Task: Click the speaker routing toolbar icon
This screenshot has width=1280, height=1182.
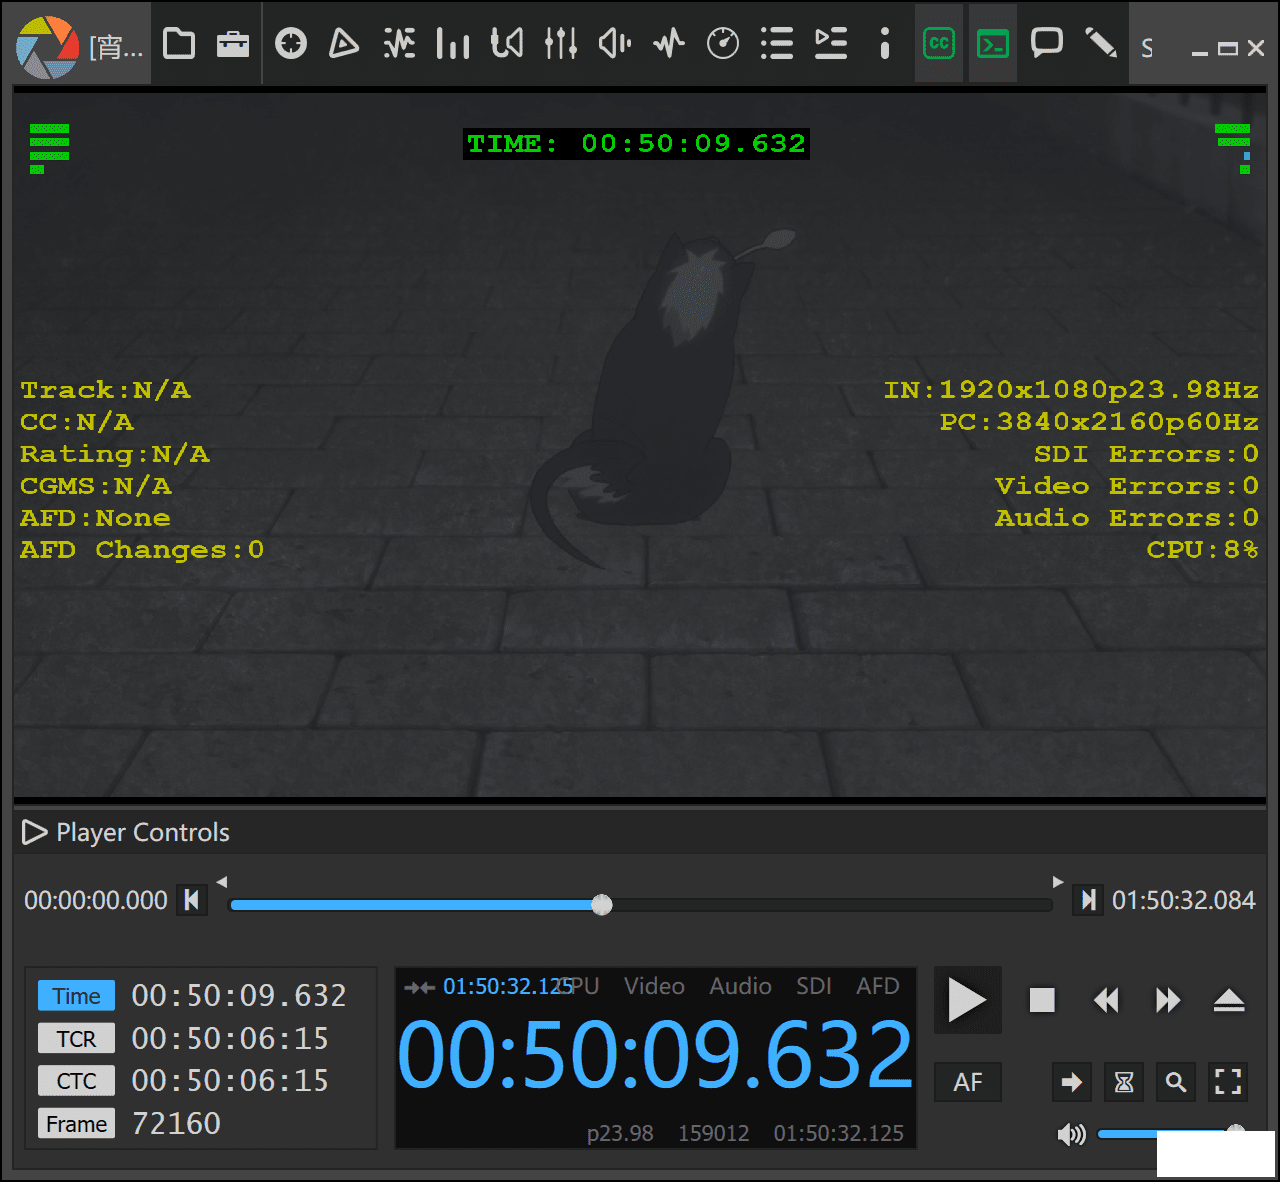Action: 507,44
